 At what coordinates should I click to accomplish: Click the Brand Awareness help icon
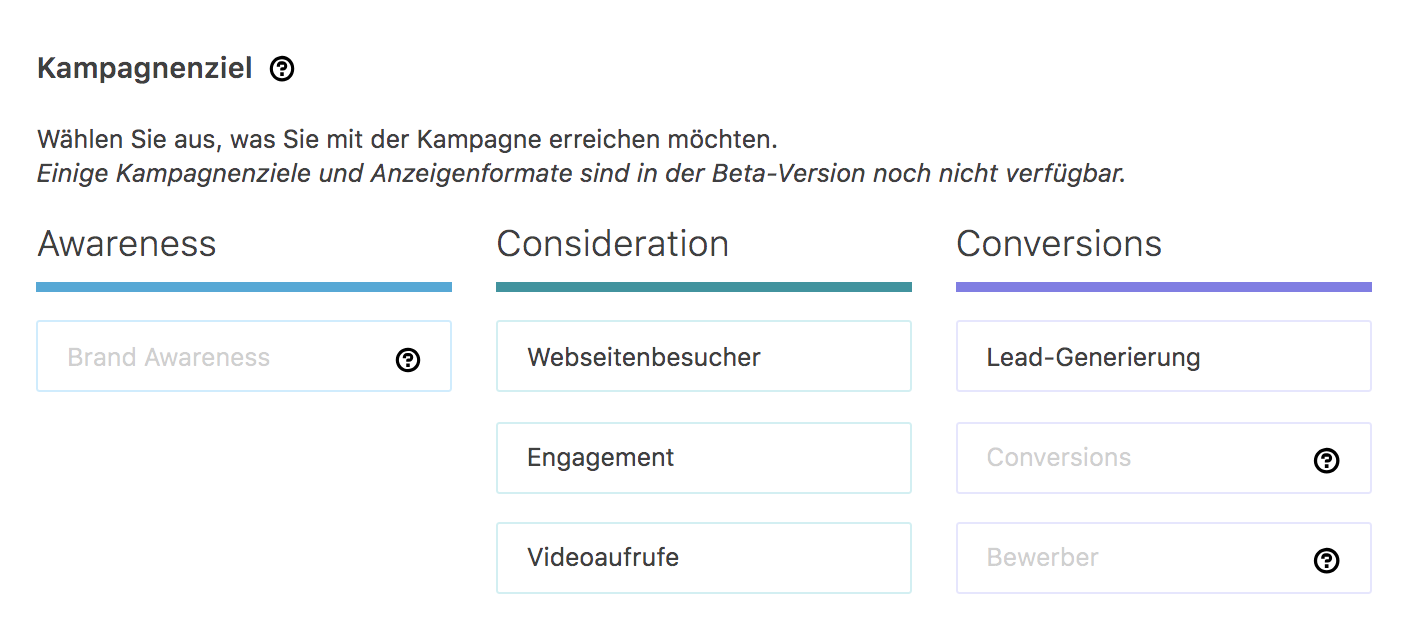click(x=408, y=360)
